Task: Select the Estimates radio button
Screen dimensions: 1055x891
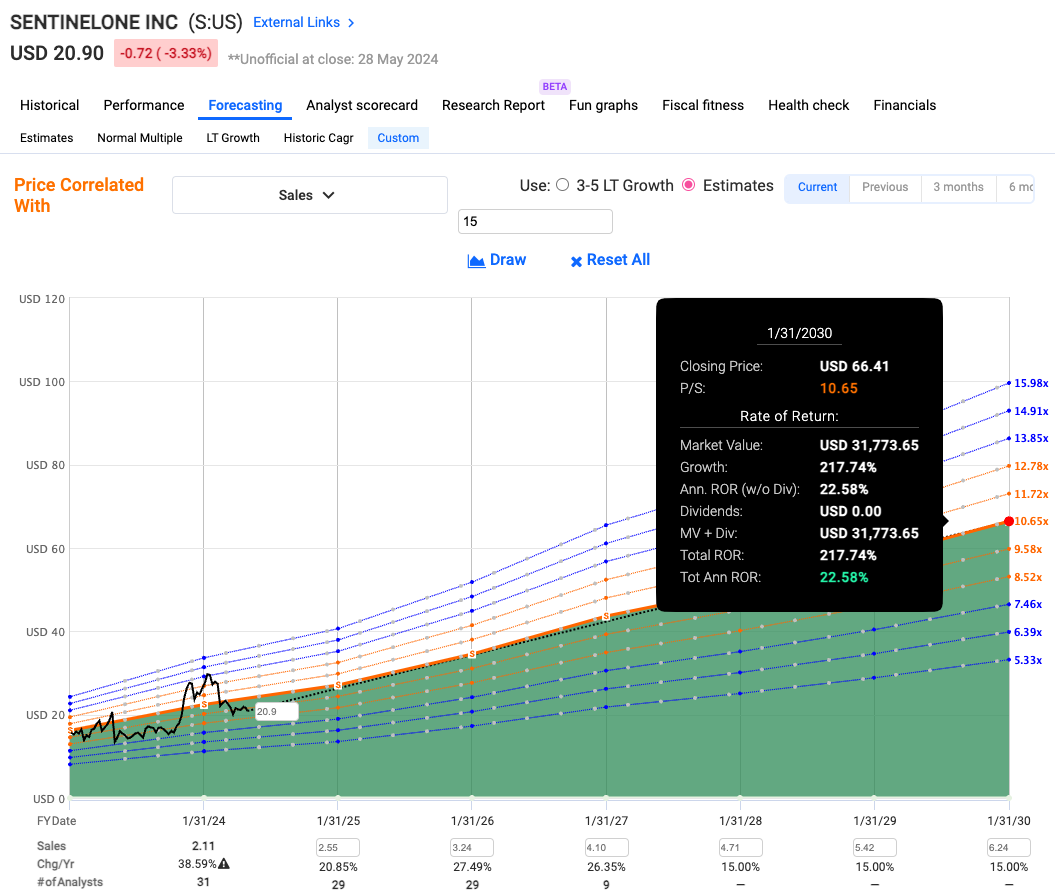Action: point(688,185)
